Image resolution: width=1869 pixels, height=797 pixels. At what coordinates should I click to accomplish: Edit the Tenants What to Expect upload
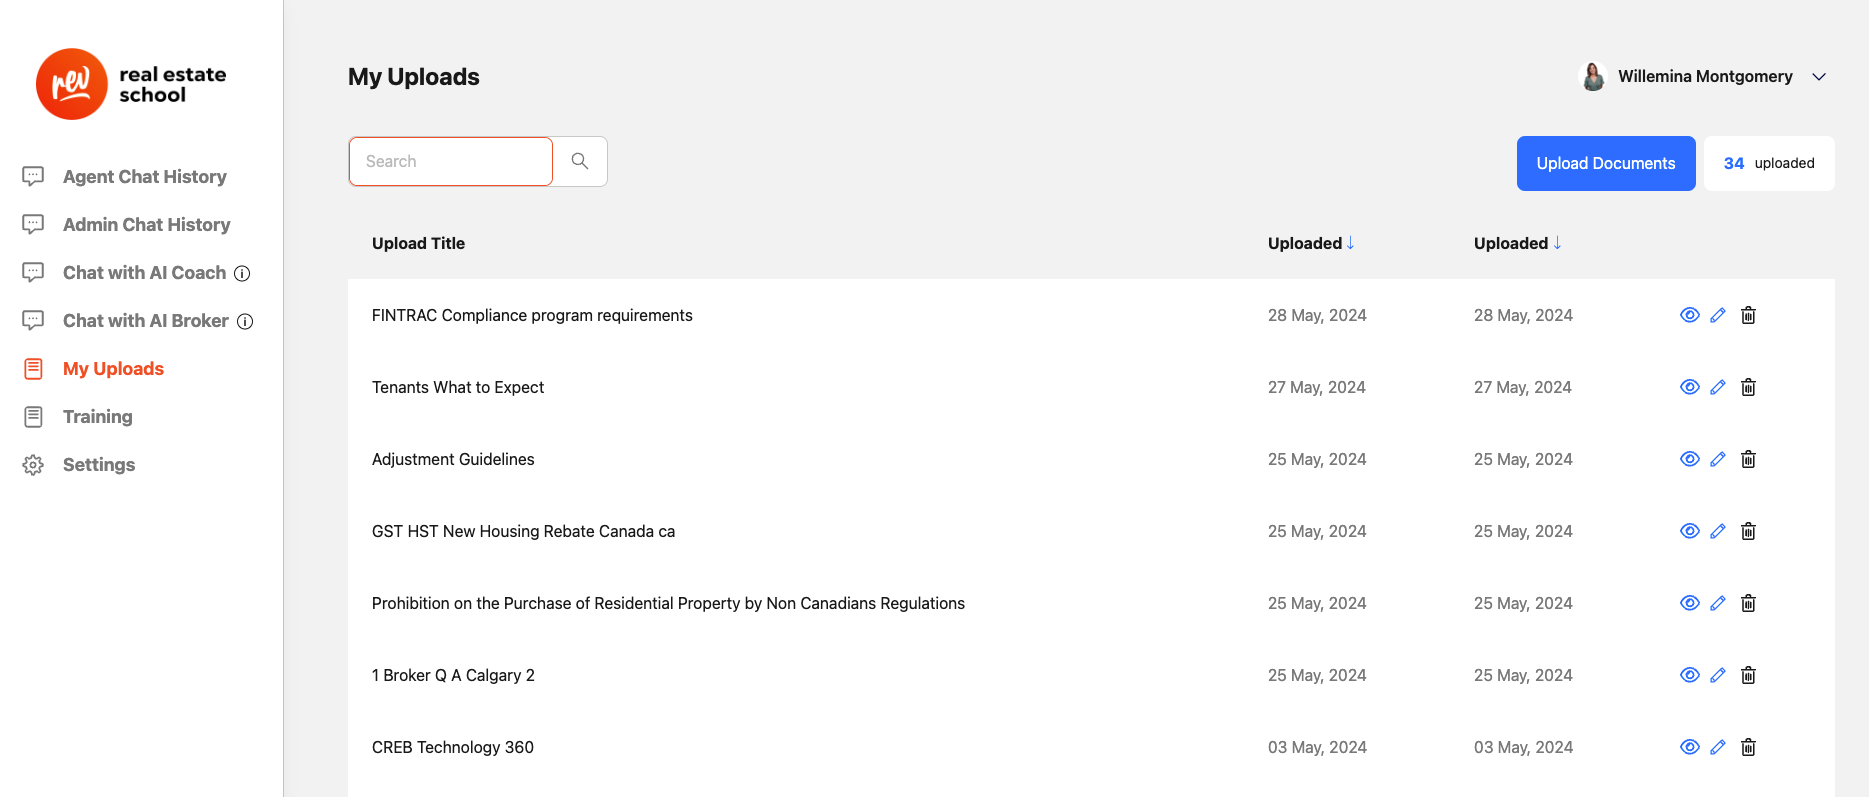[x=1718, y=387]
